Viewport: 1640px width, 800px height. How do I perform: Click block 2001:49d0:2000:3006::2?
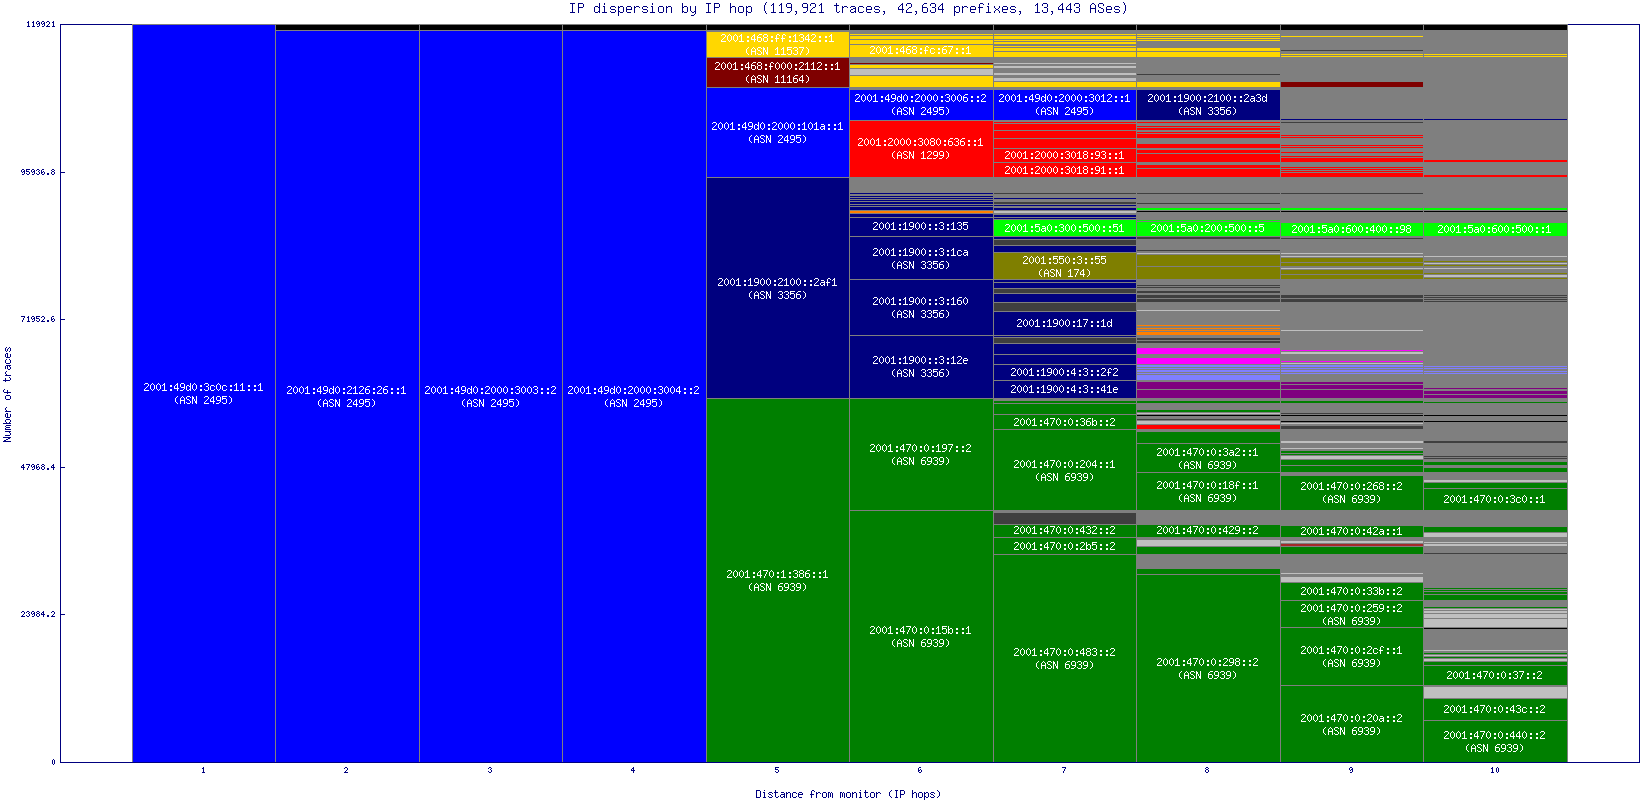tap(921, 104)
